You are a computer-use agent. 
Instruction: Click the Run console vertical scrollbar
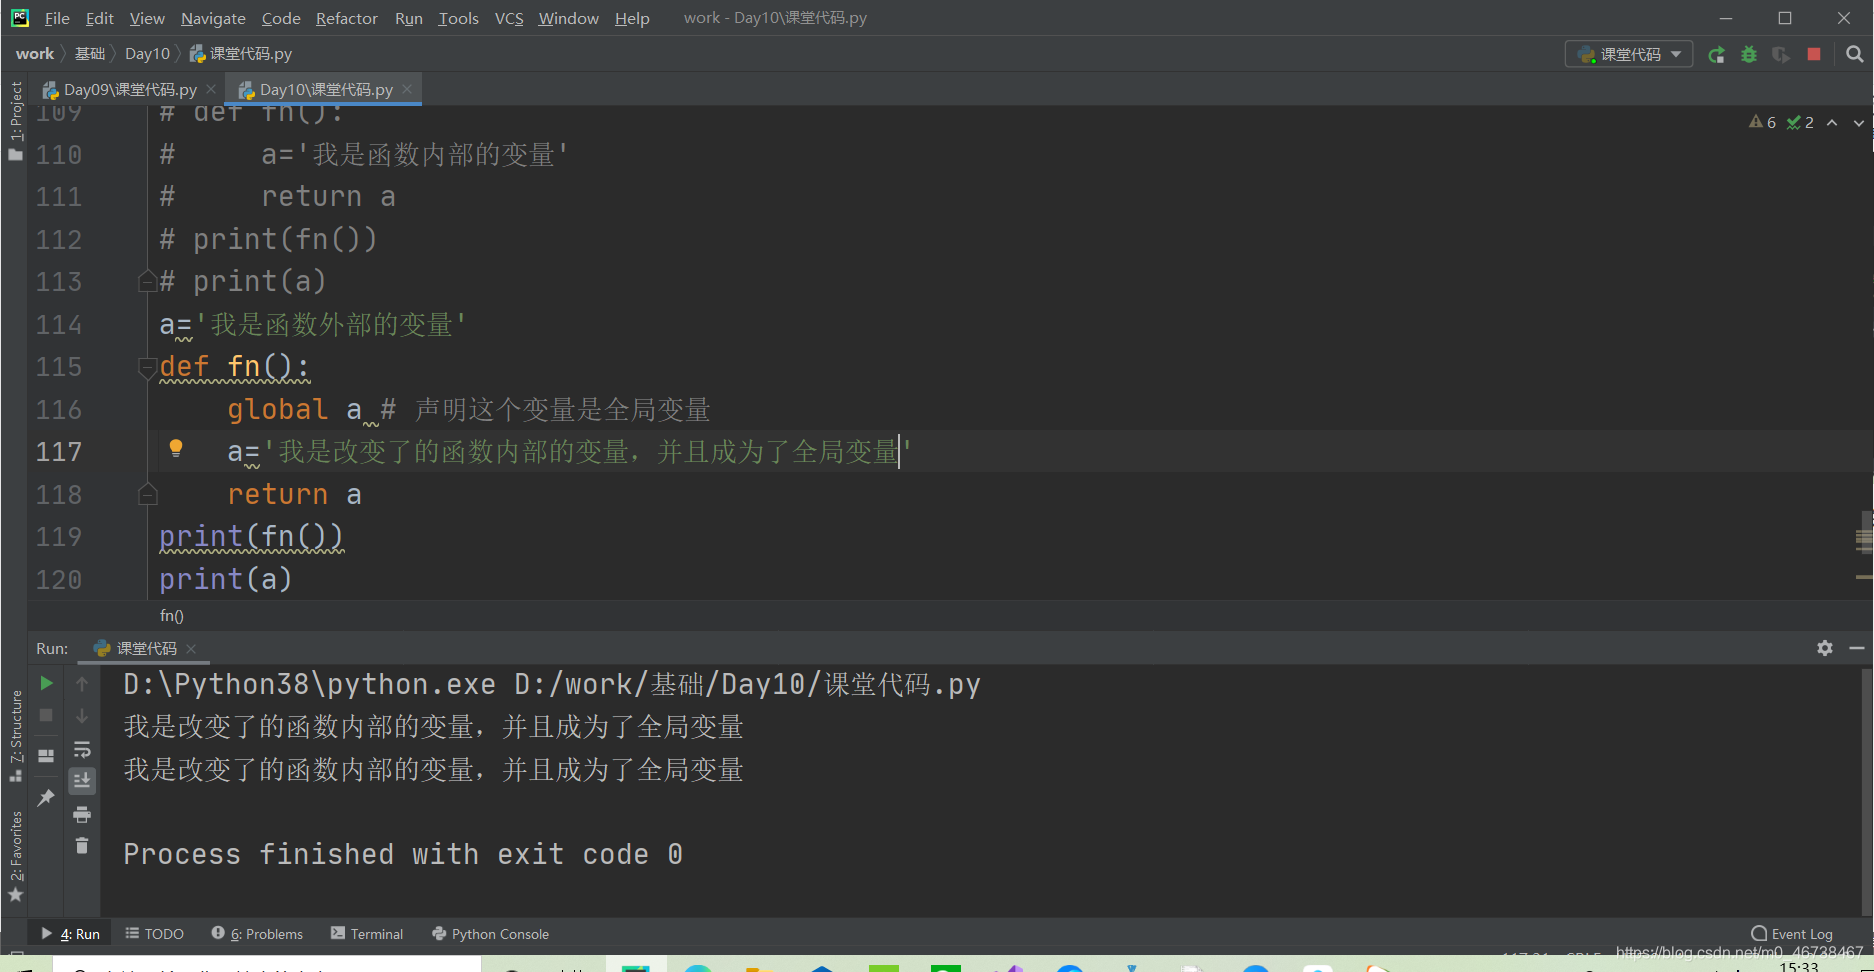1866,790
